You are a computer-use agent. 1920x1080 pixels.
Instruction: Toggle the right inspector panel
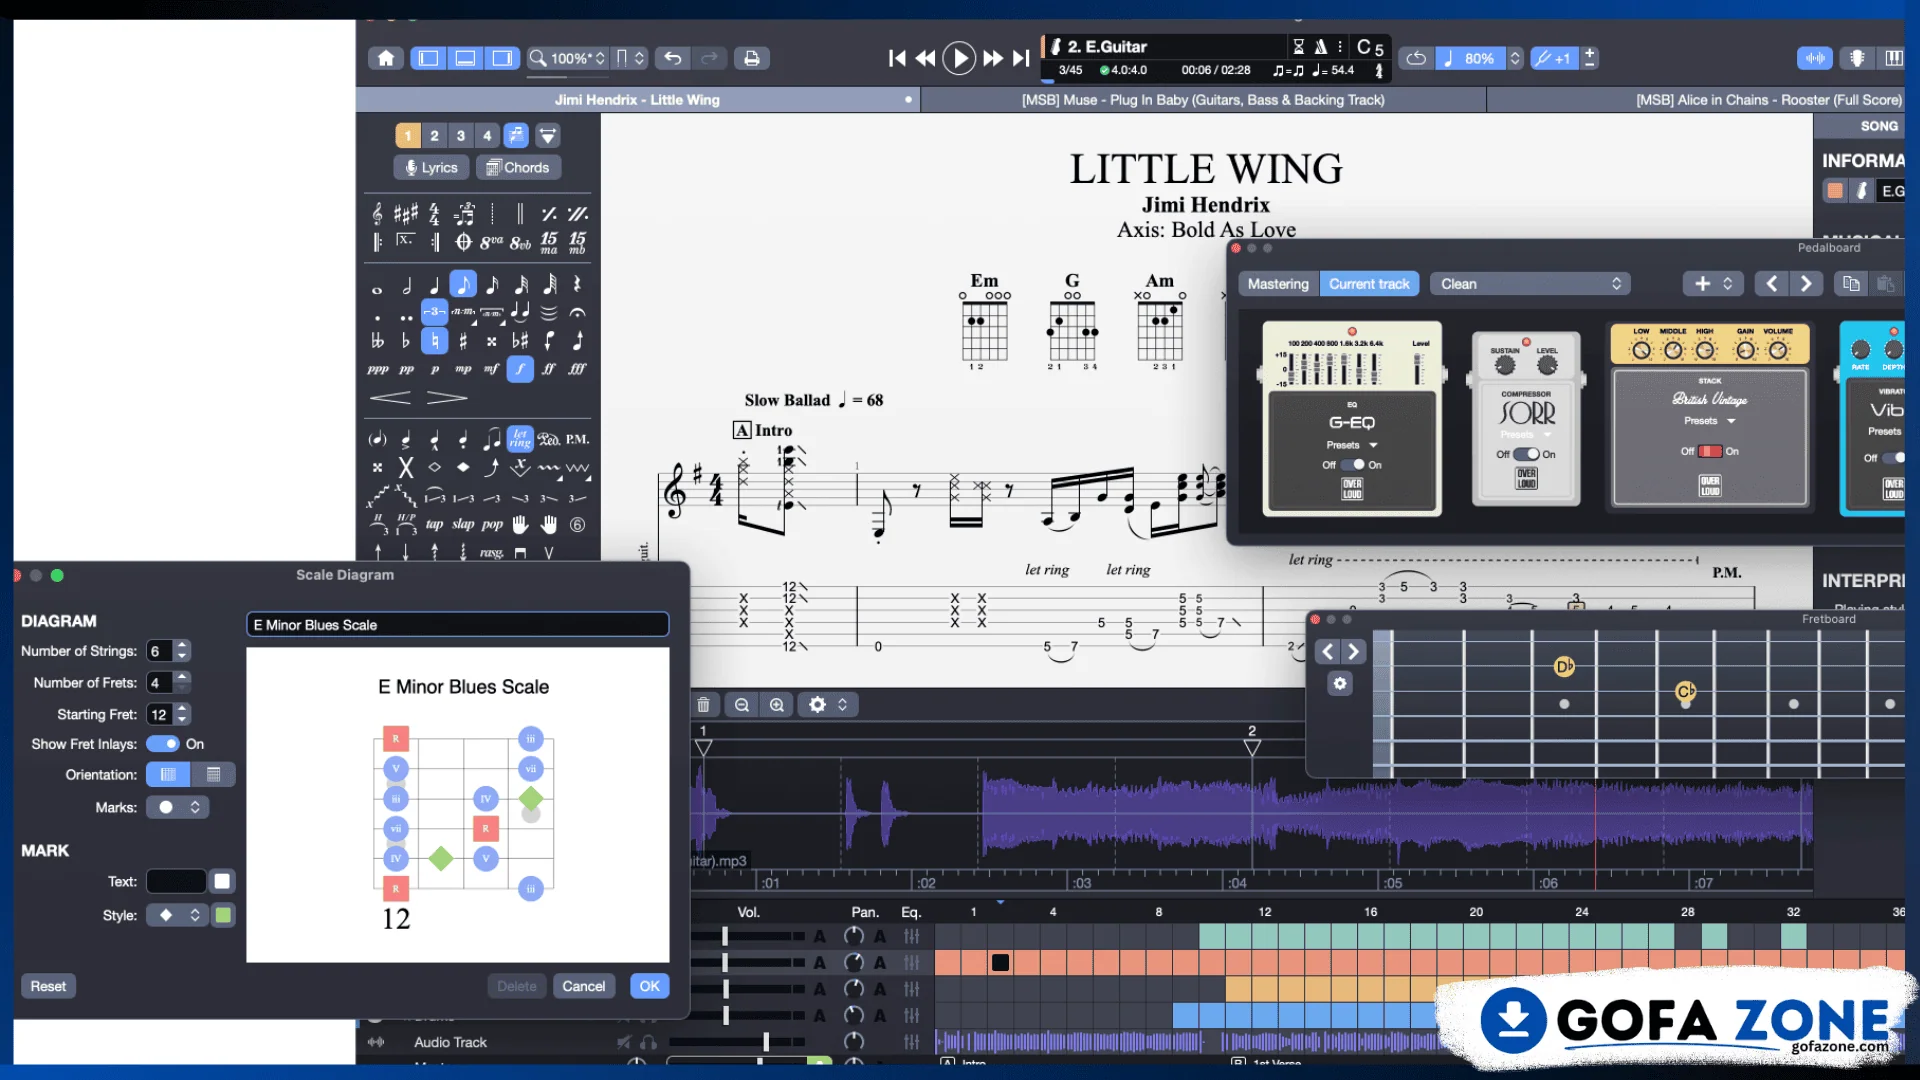tap(502, 58)
